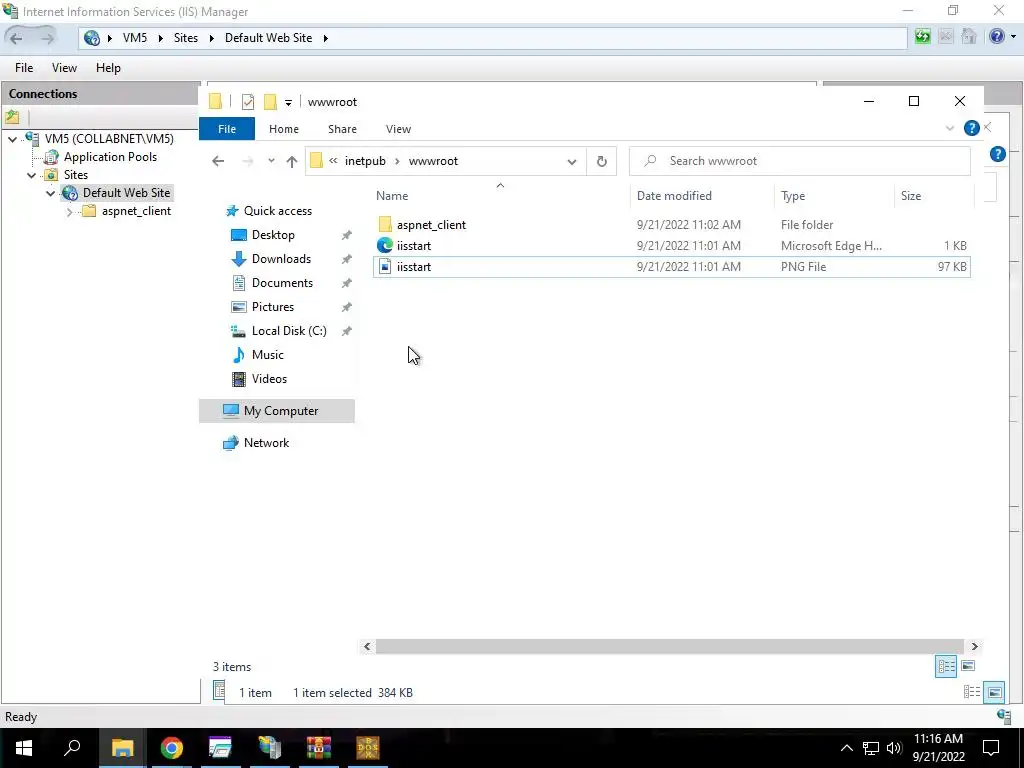1024x768 pixels.
Task: Click the IIS Manager home icon
Action: (968, 37)
